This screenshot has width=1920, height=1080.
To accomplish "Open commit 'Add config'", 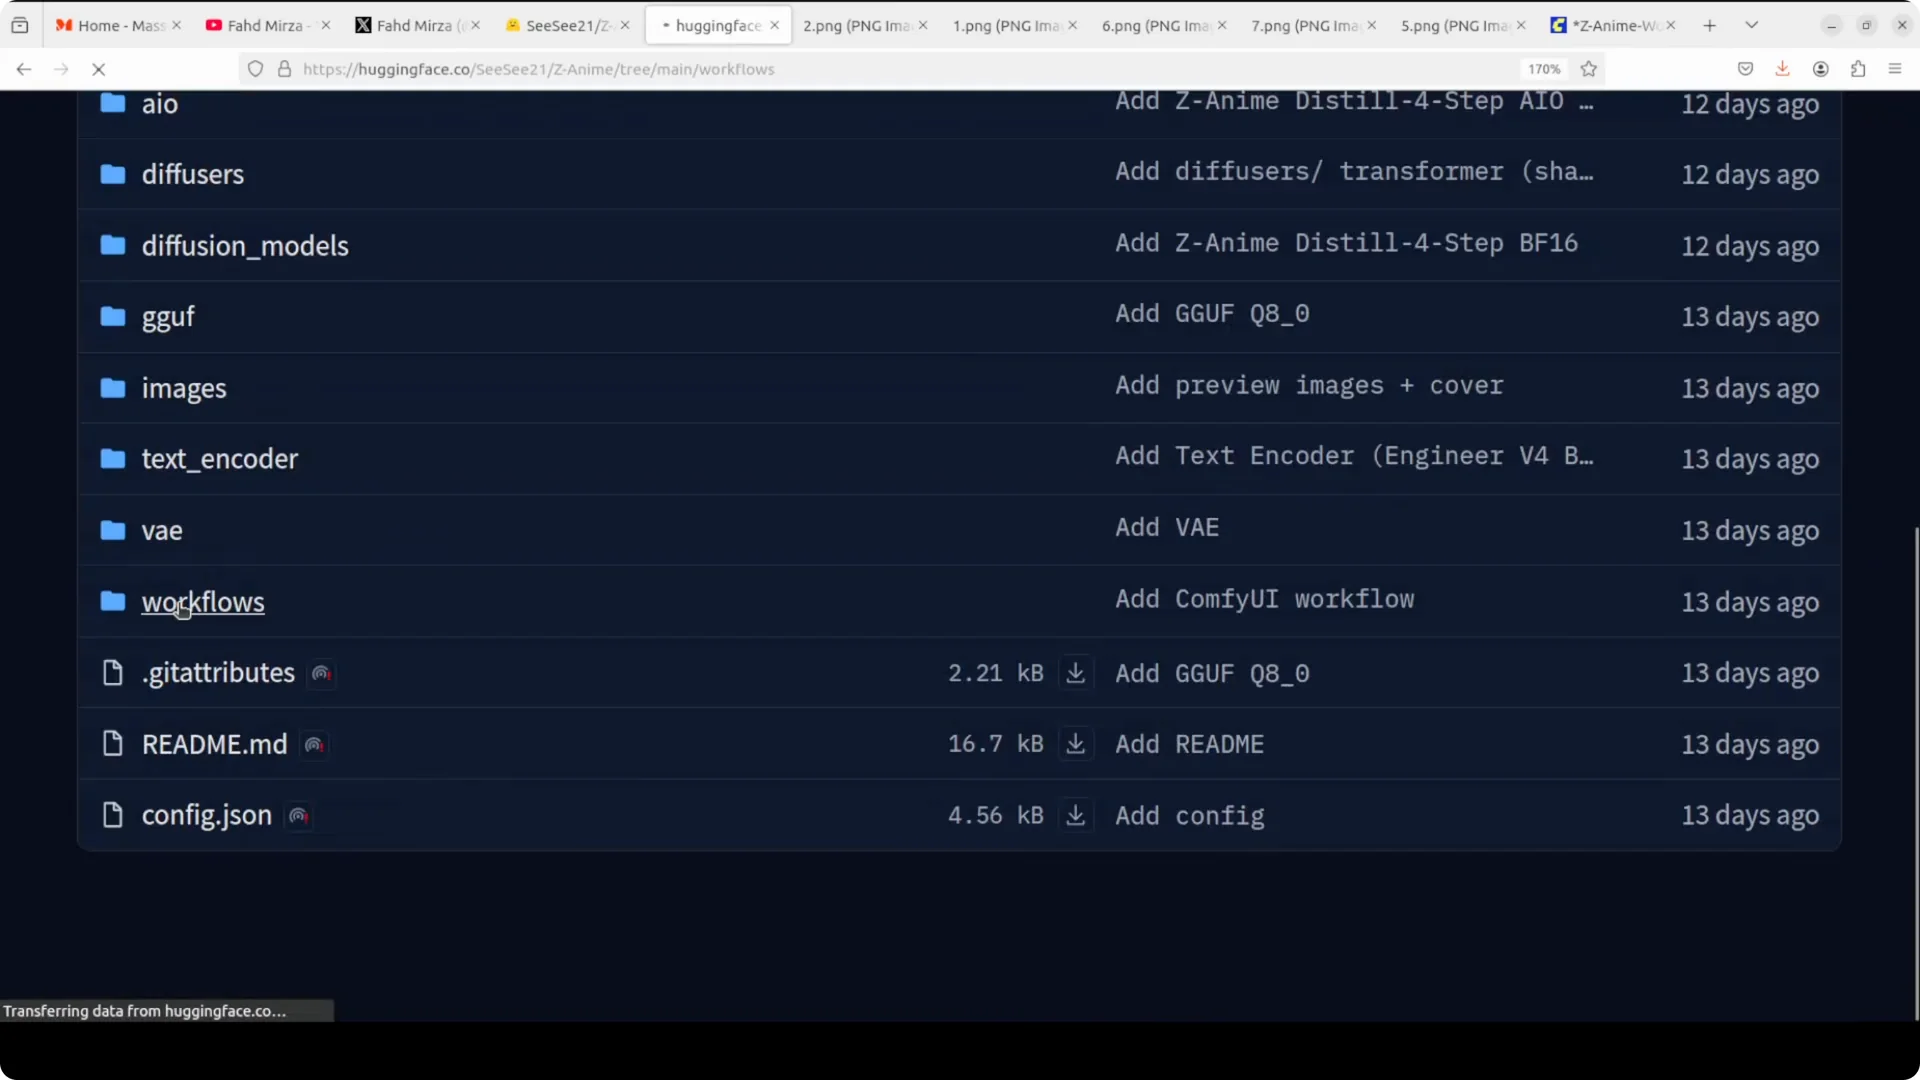I will point(1190,817).
